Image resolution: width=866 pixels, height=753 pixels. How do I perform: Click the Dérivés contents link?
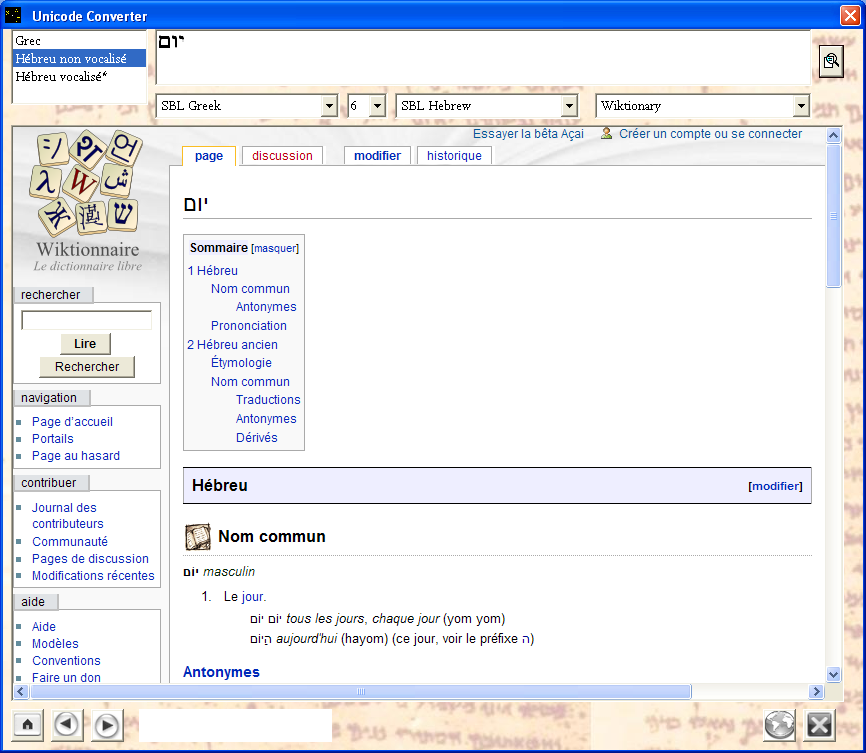[257, 438]
